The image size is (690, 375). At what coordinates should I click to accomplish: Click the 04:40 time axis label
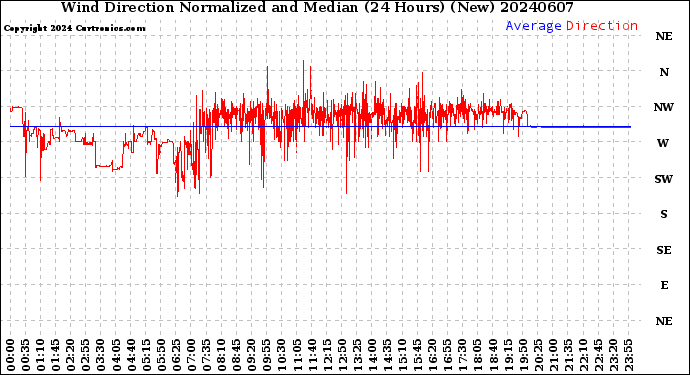131,355
